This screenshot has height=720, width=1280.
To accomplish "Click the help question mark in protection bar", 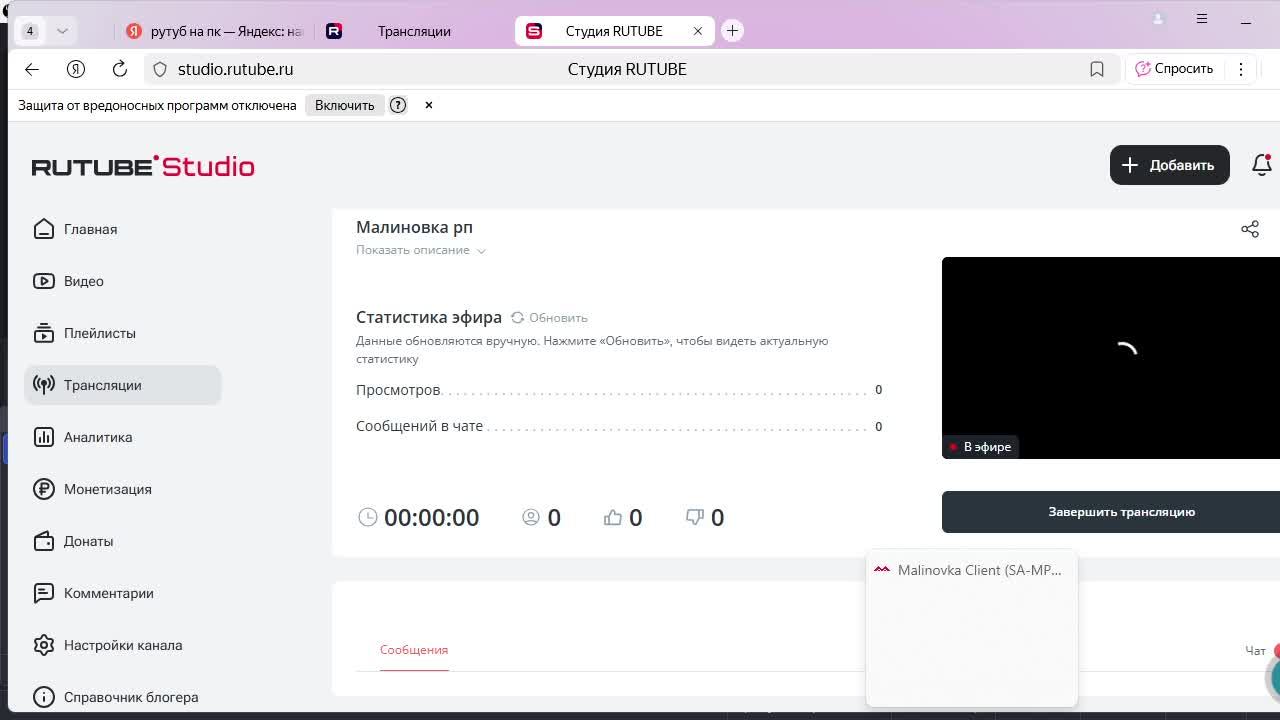I will coord(398,105).
